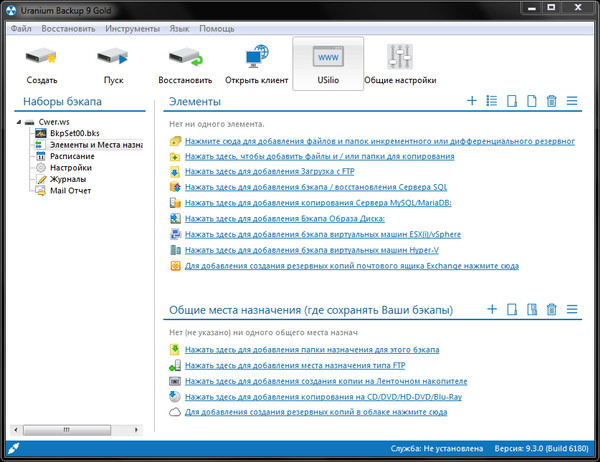Select Расписание in the backup sets tree
The width and height of the screenshot is (600, 462).
72,156
